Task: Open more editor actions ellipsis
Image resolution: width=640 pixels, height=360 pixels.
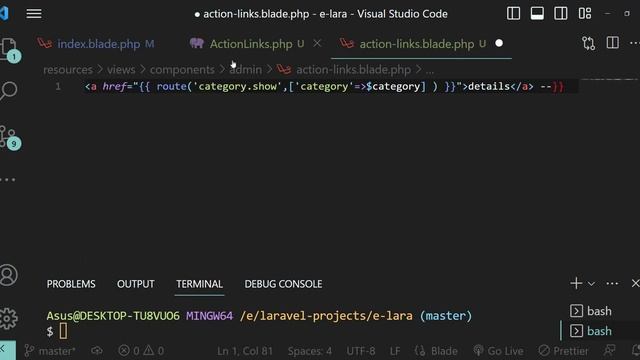Action: tap(634, 43)
